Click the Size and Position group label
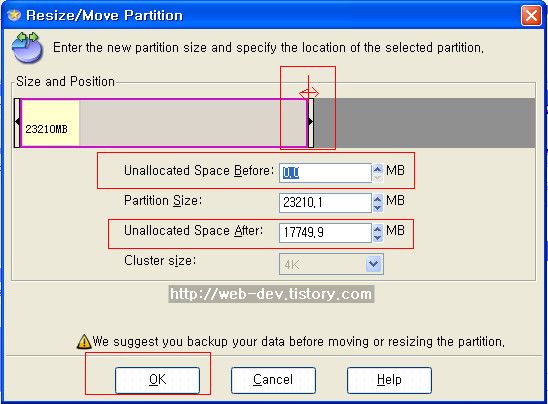 tap(65, 81)
